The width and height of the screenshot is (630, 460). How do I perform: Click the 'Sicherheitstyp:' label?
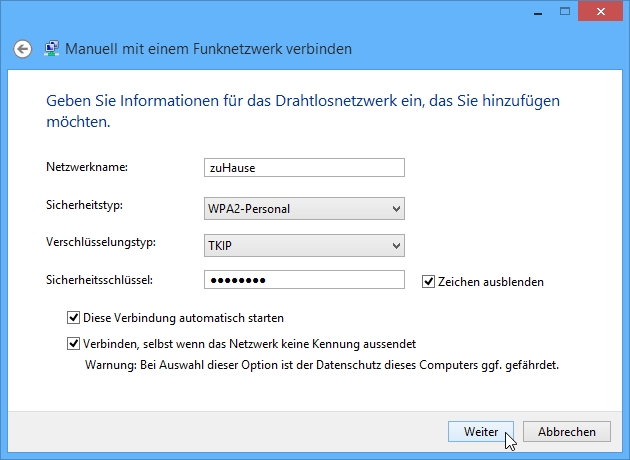(84, 206)
